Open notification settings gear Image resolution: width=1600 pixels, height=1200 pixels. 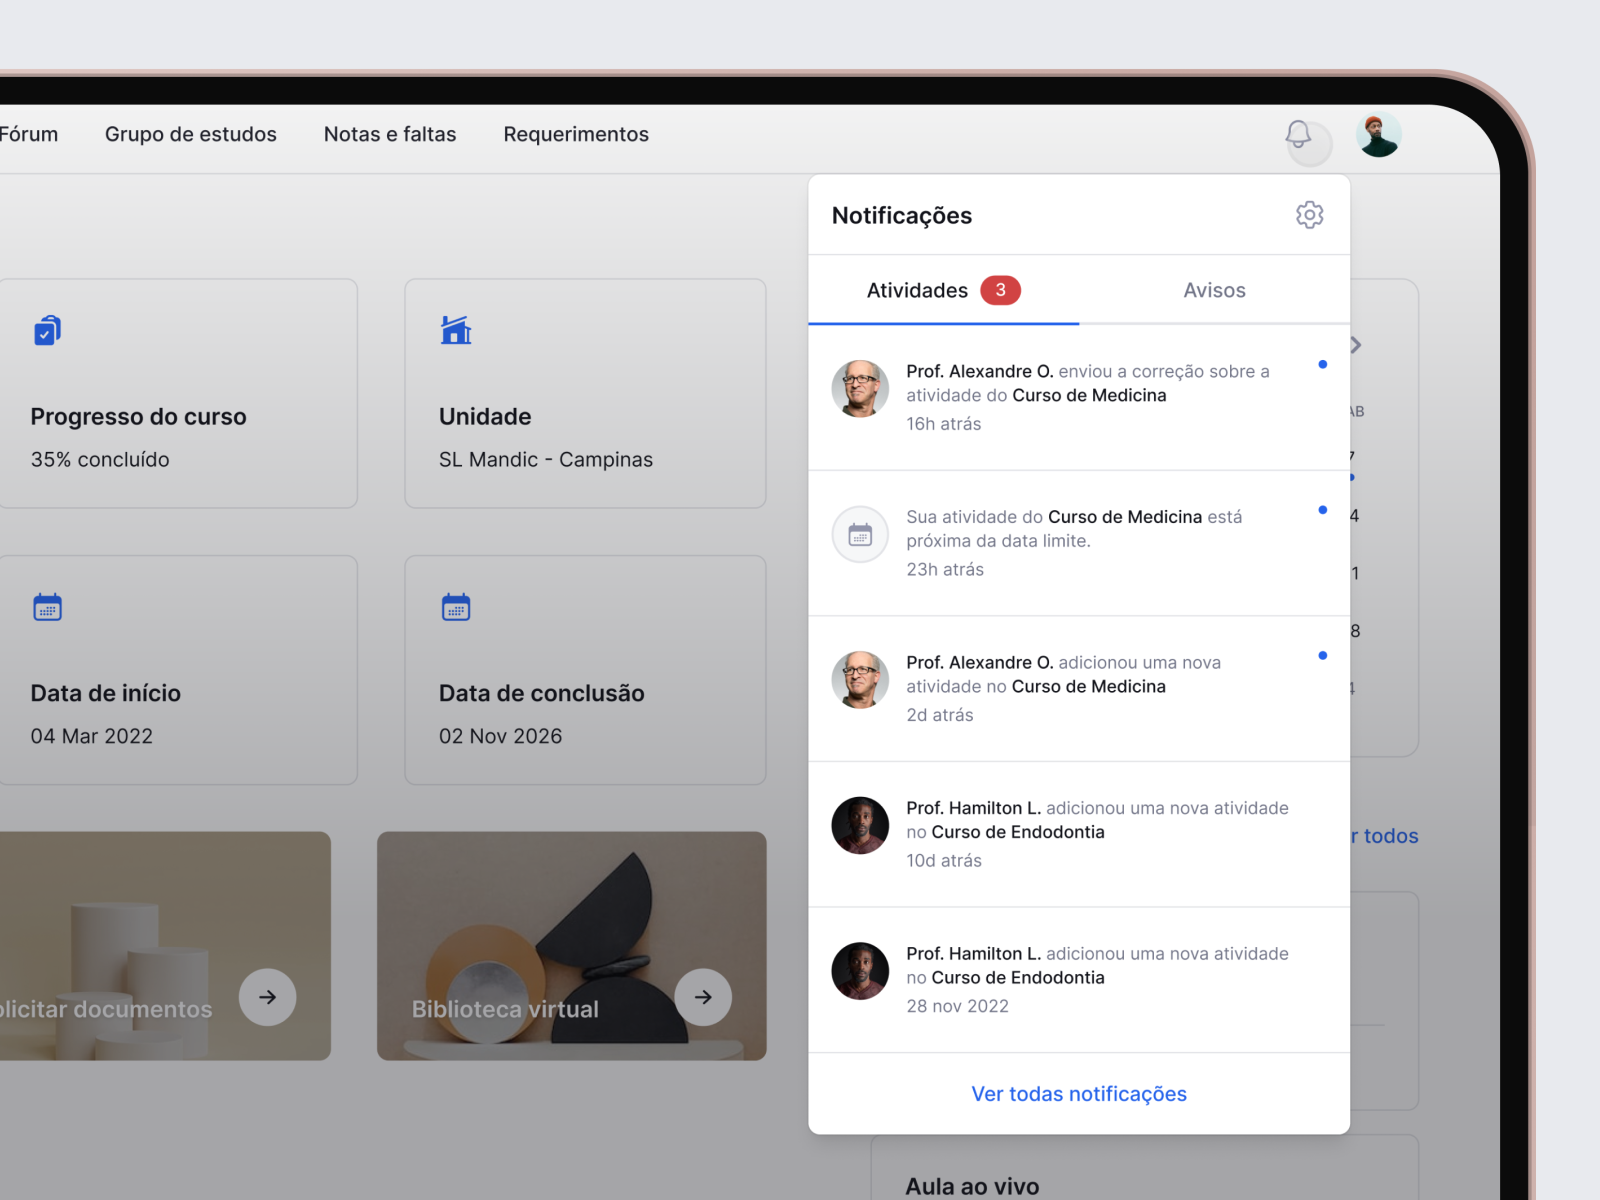point(1309,215)
